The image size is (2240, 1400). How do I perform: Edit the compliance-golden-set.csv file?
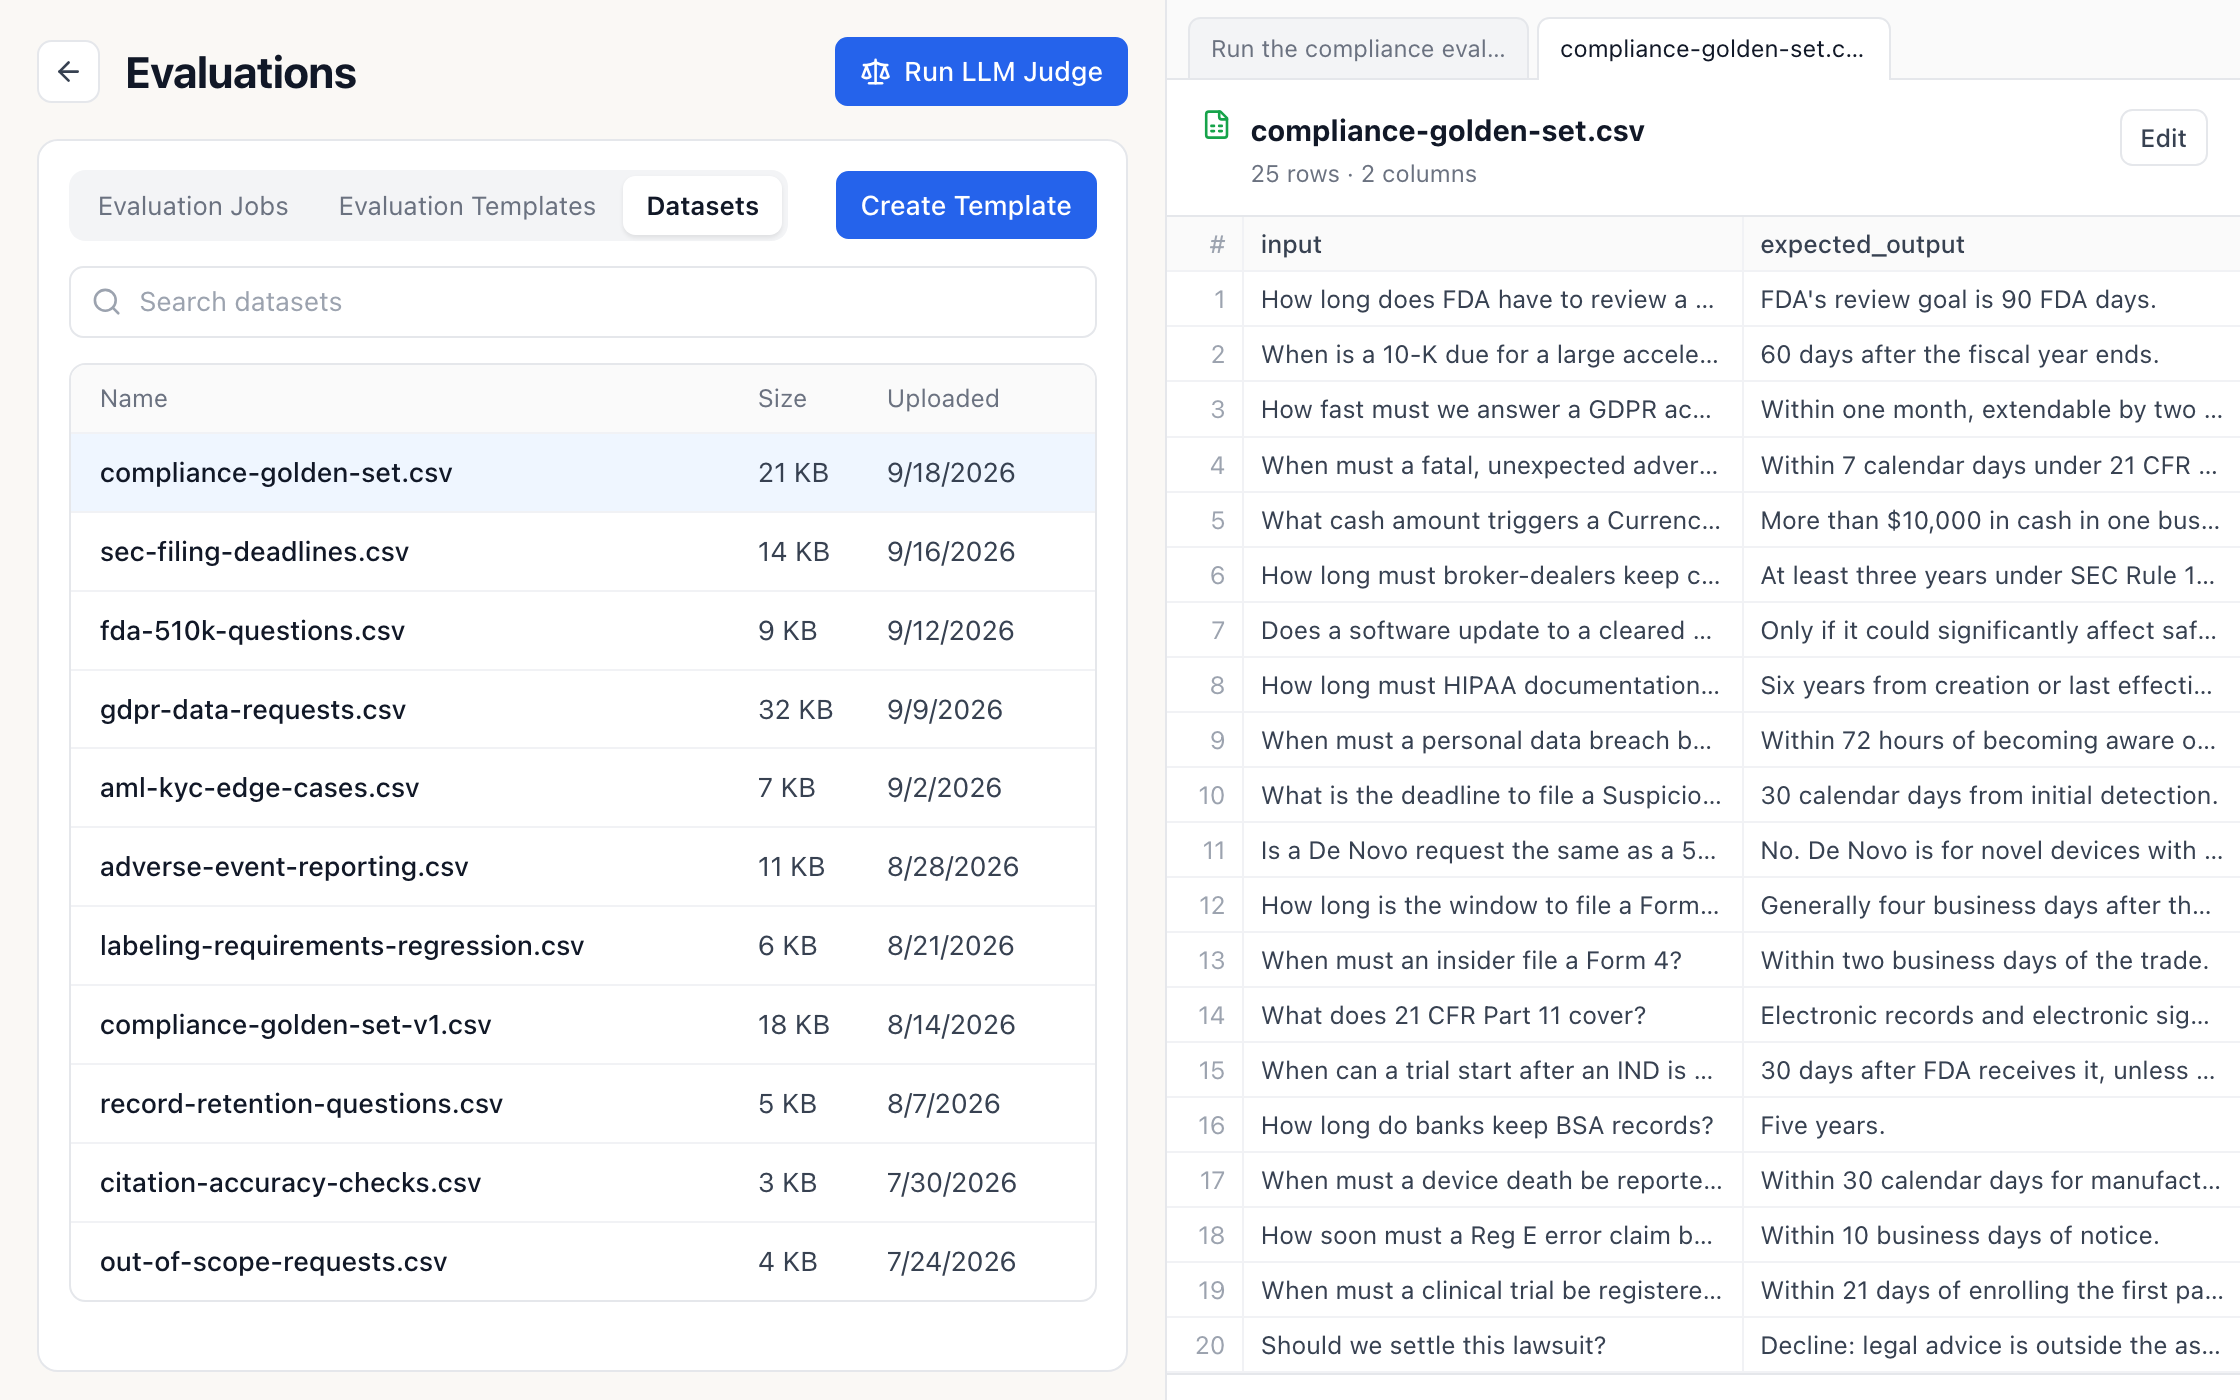pos(2163,138)
